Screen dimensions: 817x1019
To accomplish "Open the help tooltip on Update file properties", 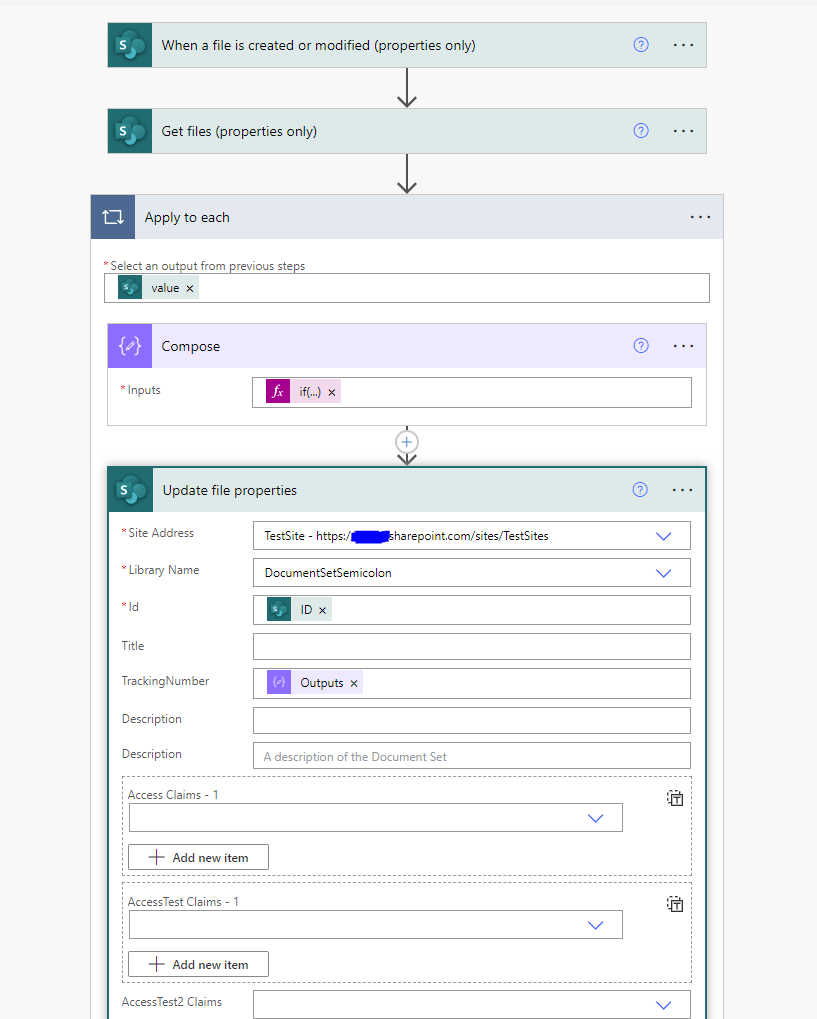I will click(640, 489).
